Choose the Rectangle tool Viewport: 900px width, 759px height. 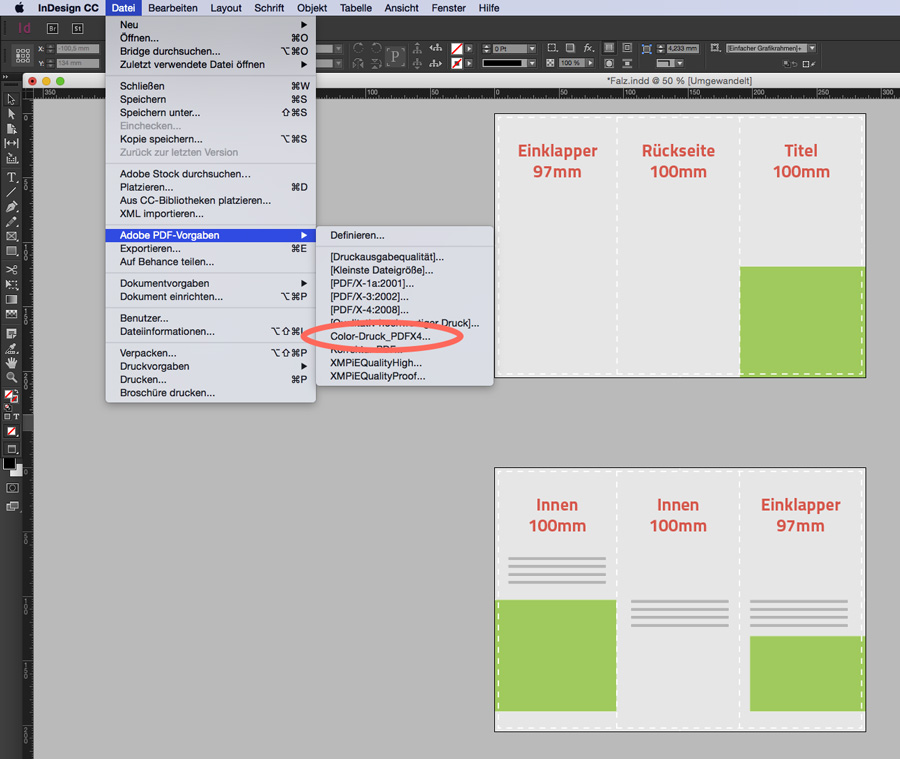coord(11,251)
